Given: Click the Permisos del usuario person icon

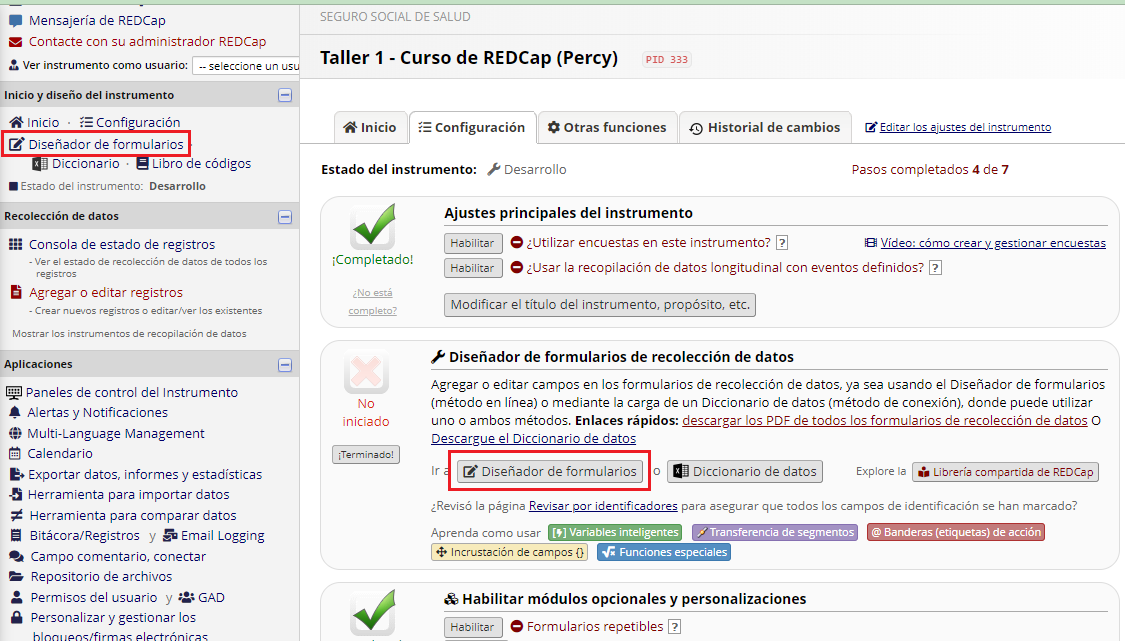Looking at the screenshot, I should 16,597.
